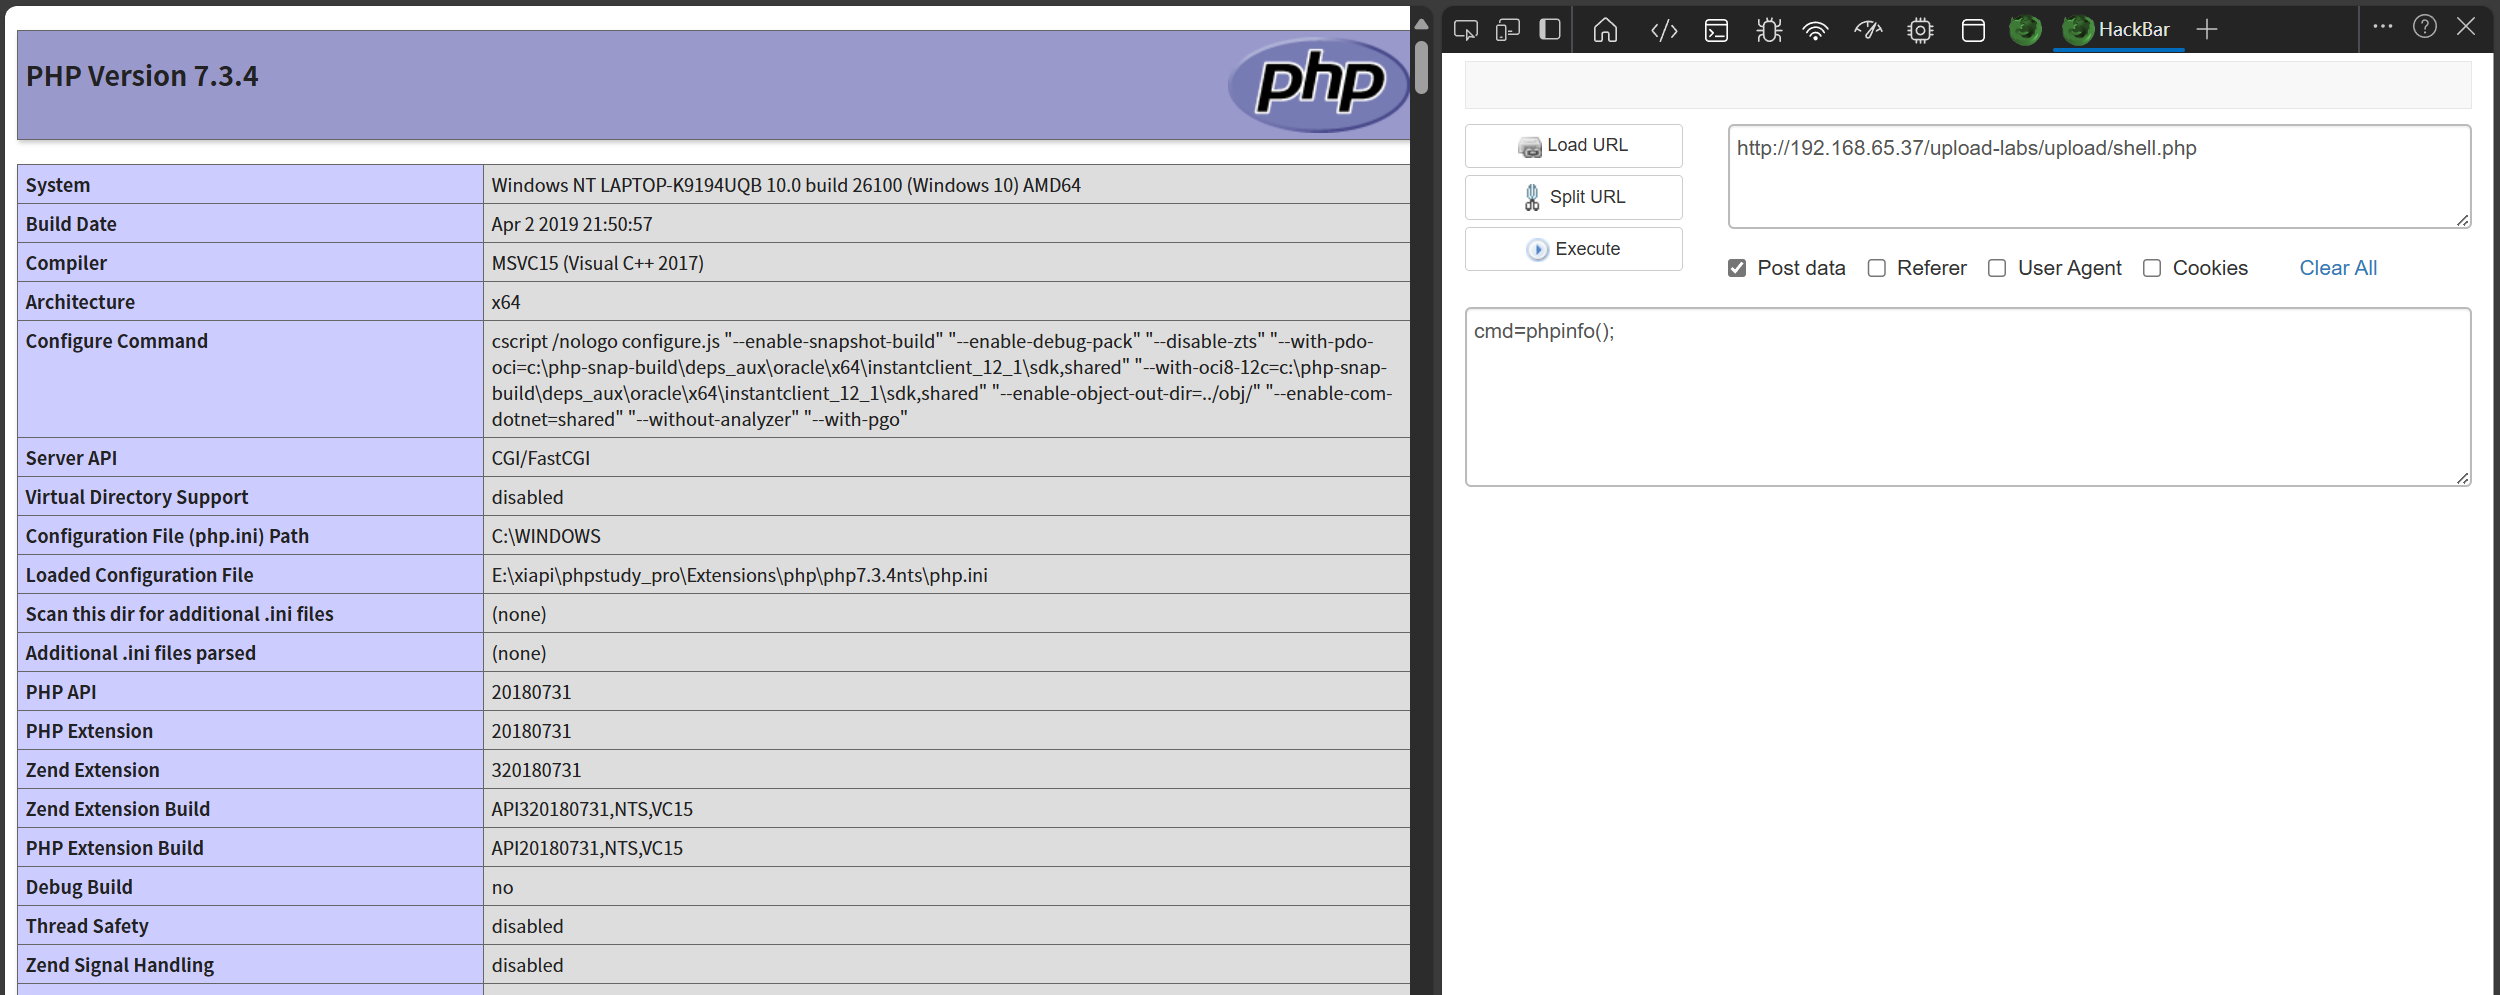Click the "Configure Command" row label

click(117, 341)
